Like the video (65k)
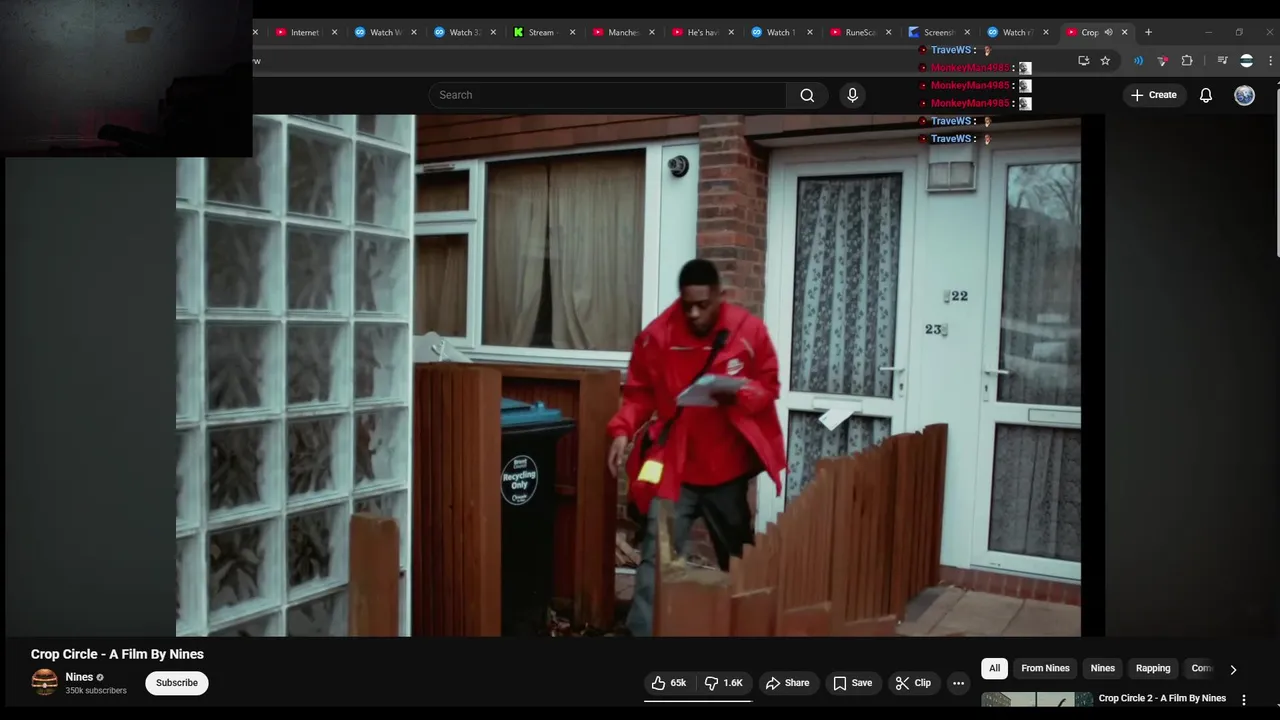The image size is (1280, 720). (668, 683)
